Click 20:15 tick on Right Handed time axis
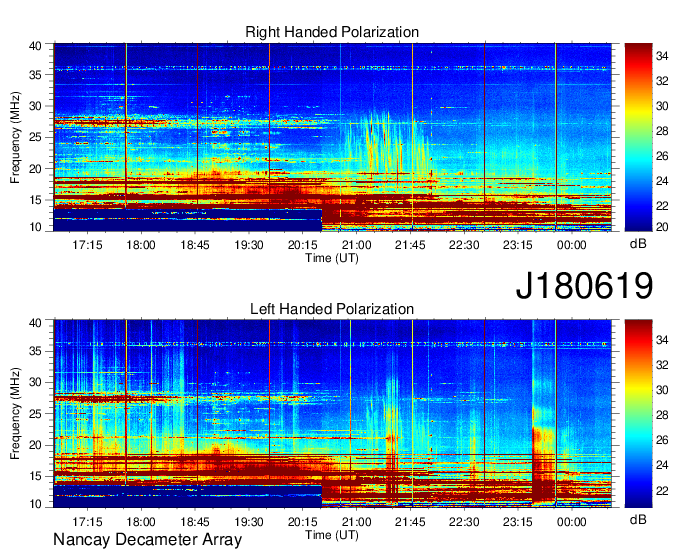680x552 pixels. [x=303, y=245]
